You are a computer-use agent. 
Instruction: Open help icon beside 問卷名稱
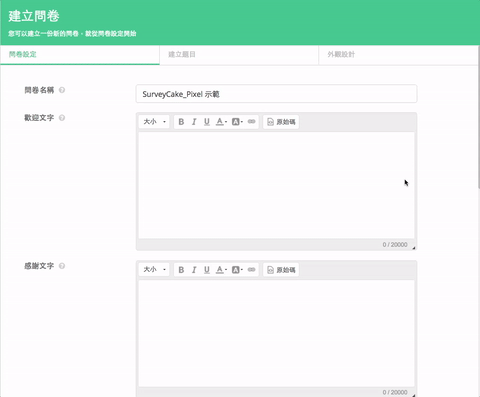click(x=62, y=90)
